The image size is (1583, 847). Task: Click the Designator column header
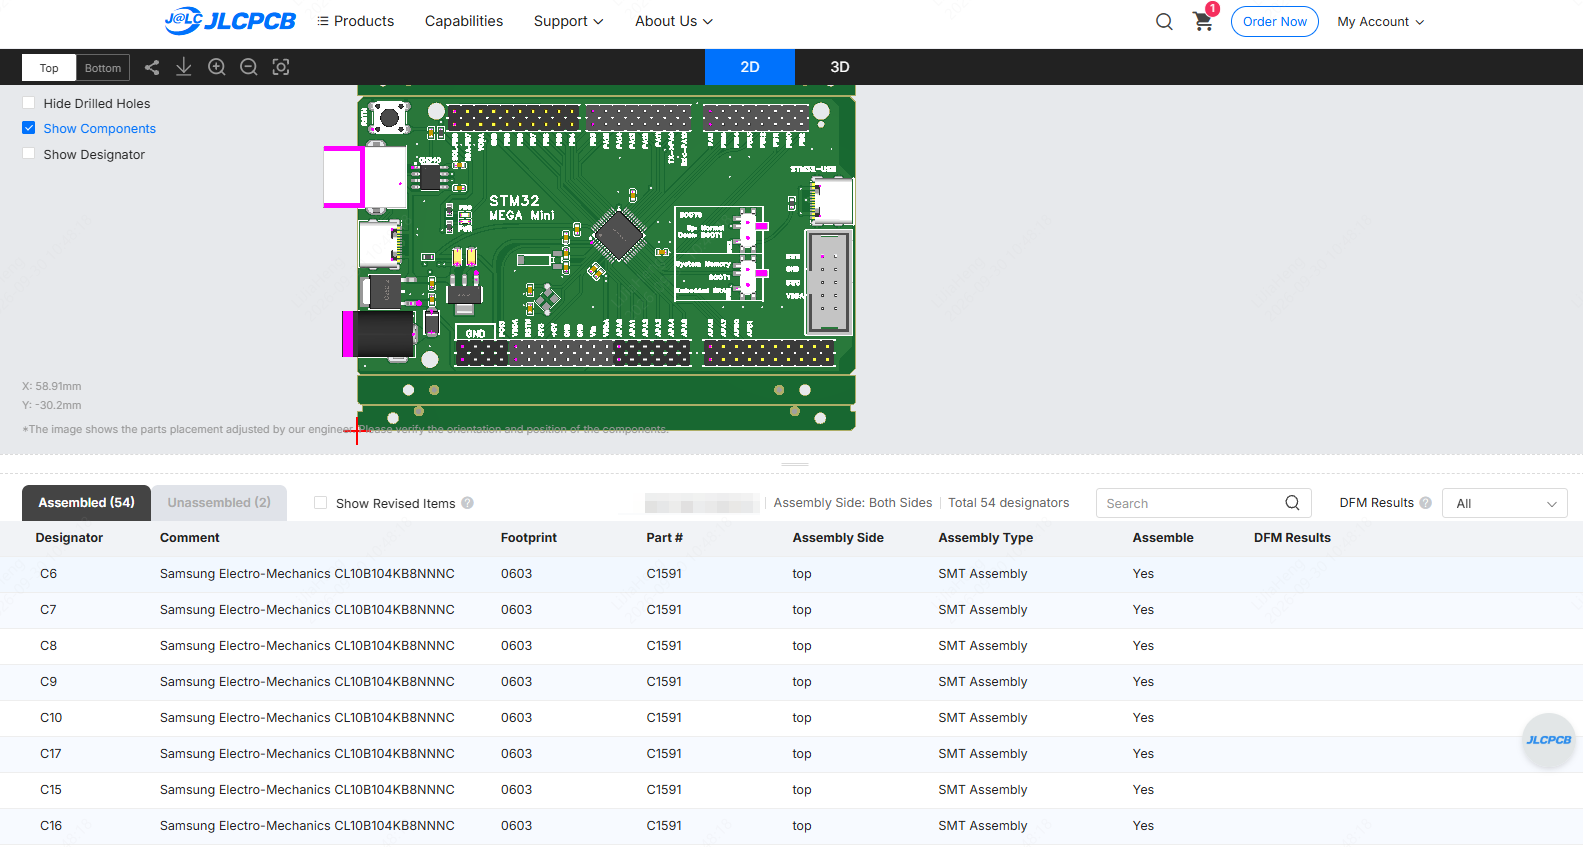coord(69,538)
